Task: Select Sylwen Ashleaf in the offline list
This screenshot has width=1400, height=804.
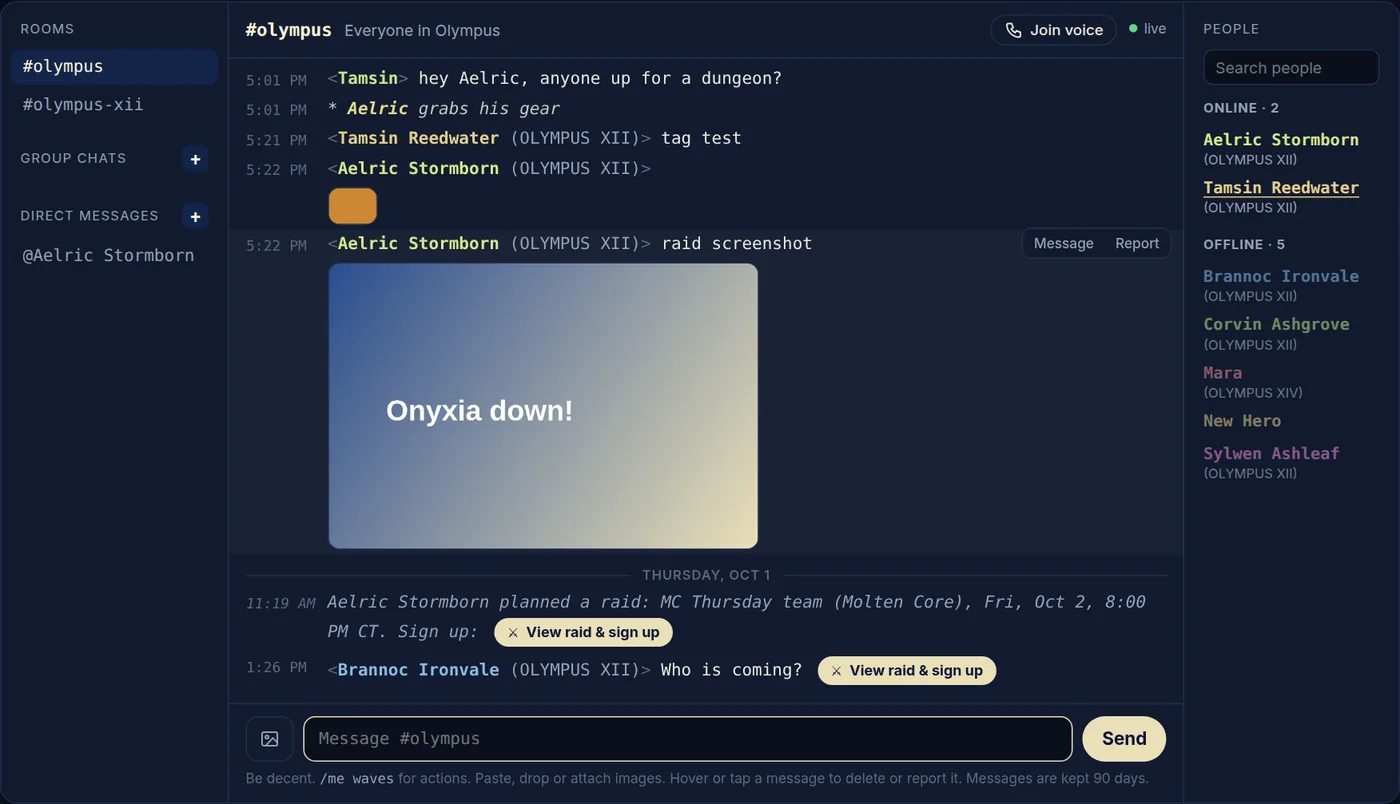Action: [1271, 453]
